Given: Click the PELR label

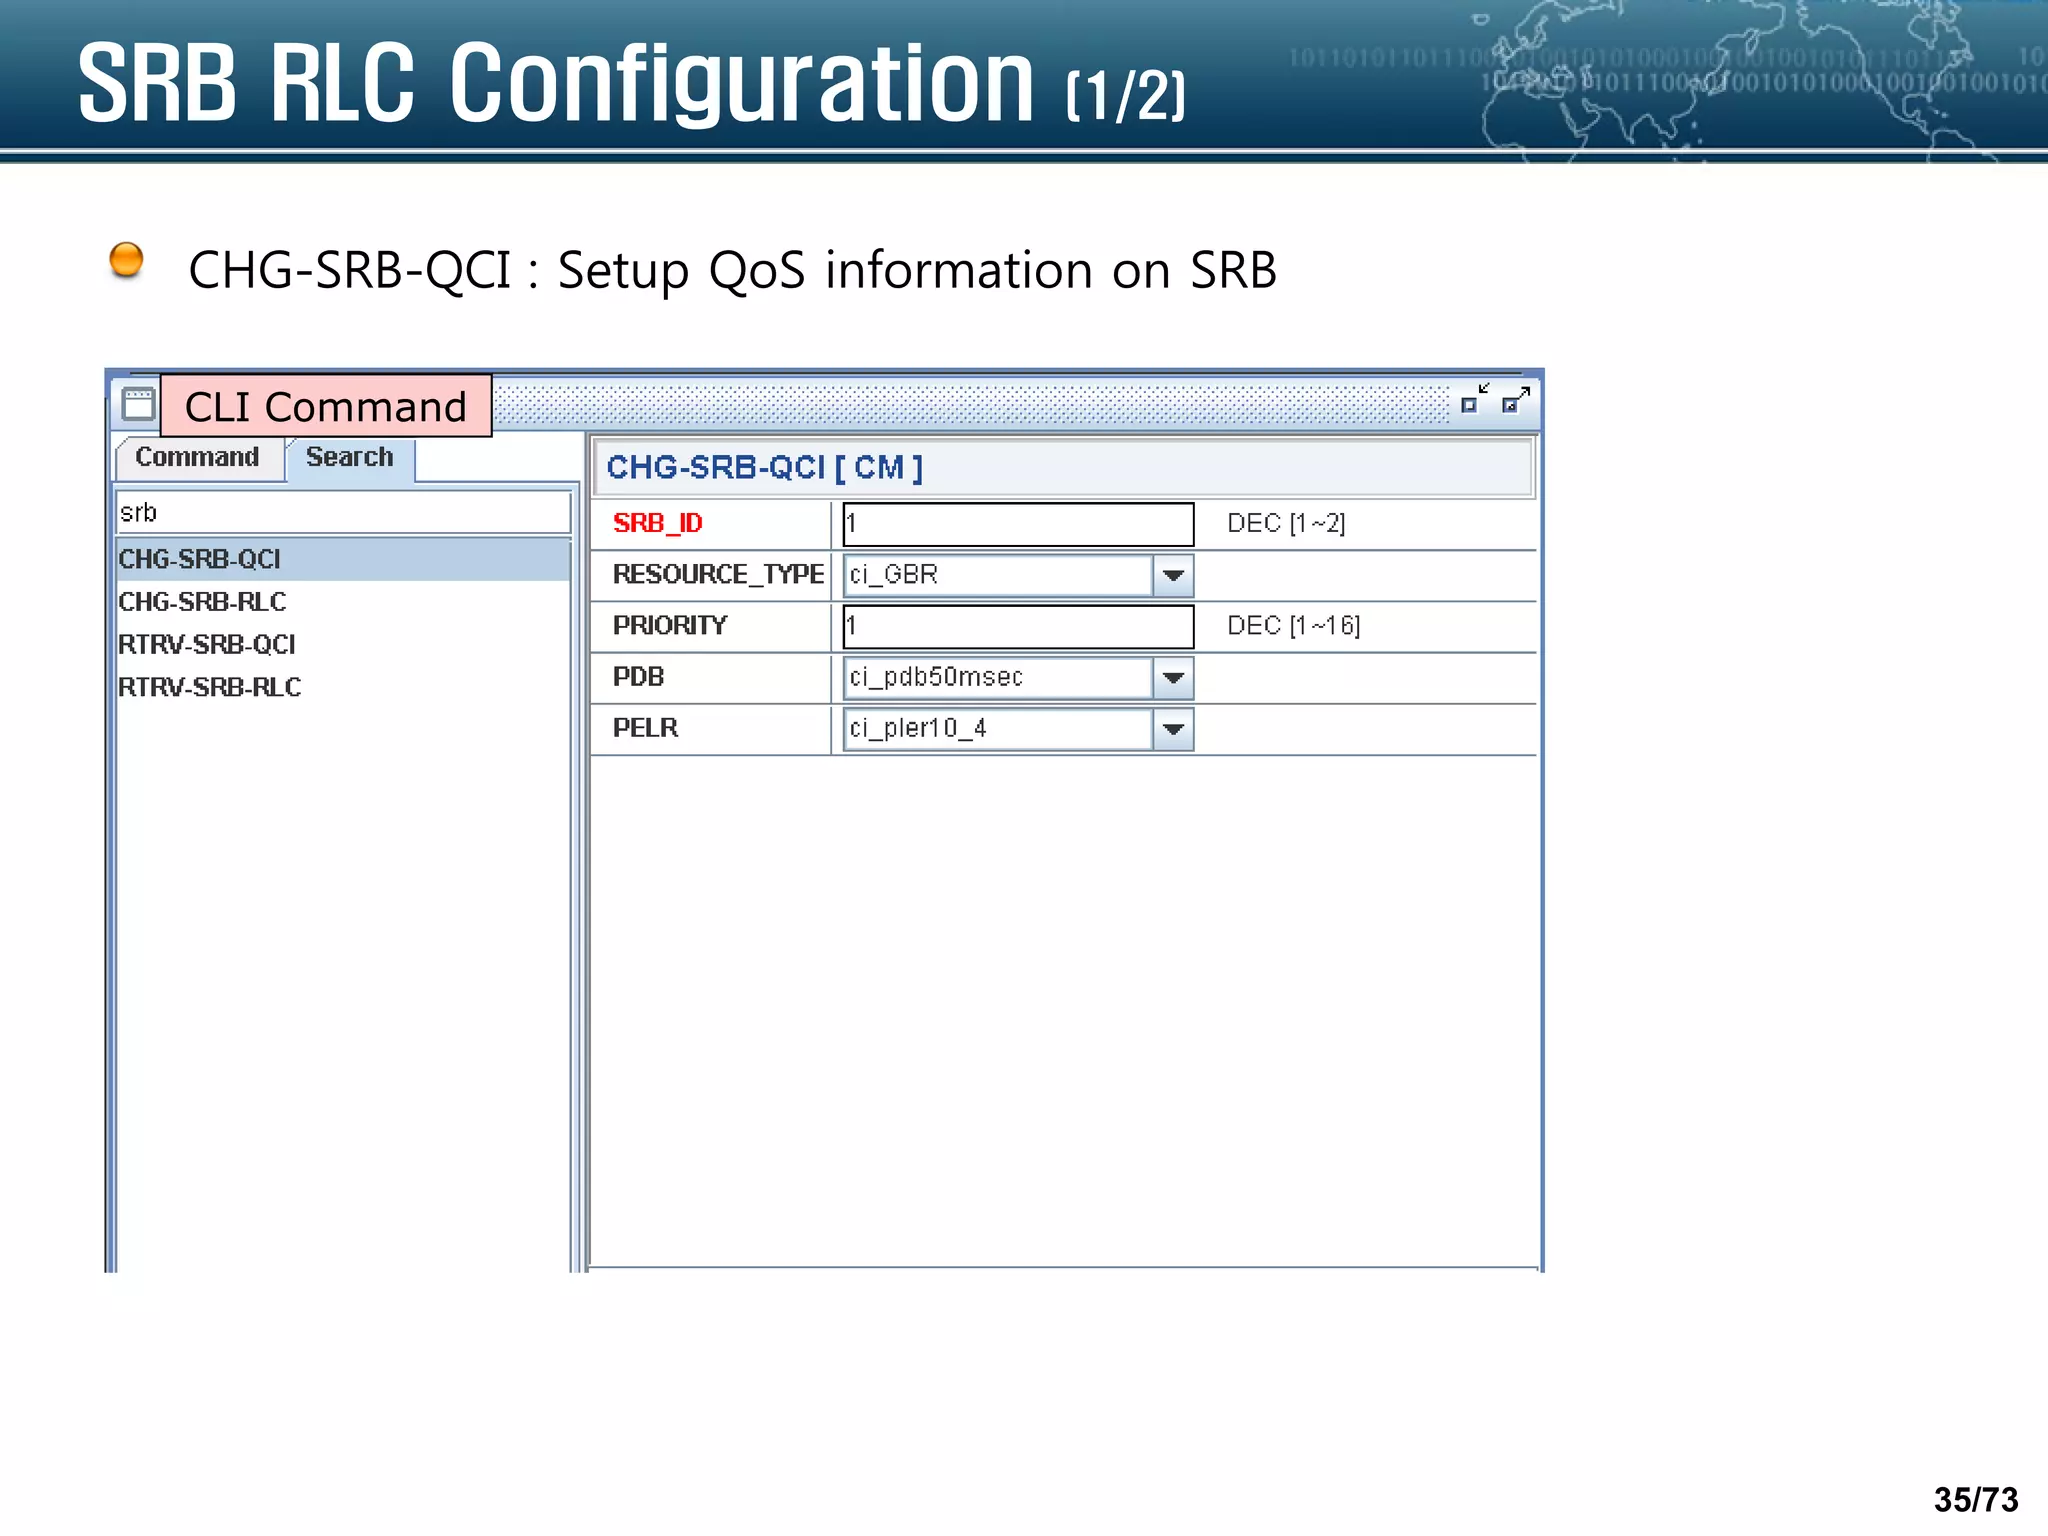Looking at the screenshot, I should pyautogui.click(x=645, y=728).
